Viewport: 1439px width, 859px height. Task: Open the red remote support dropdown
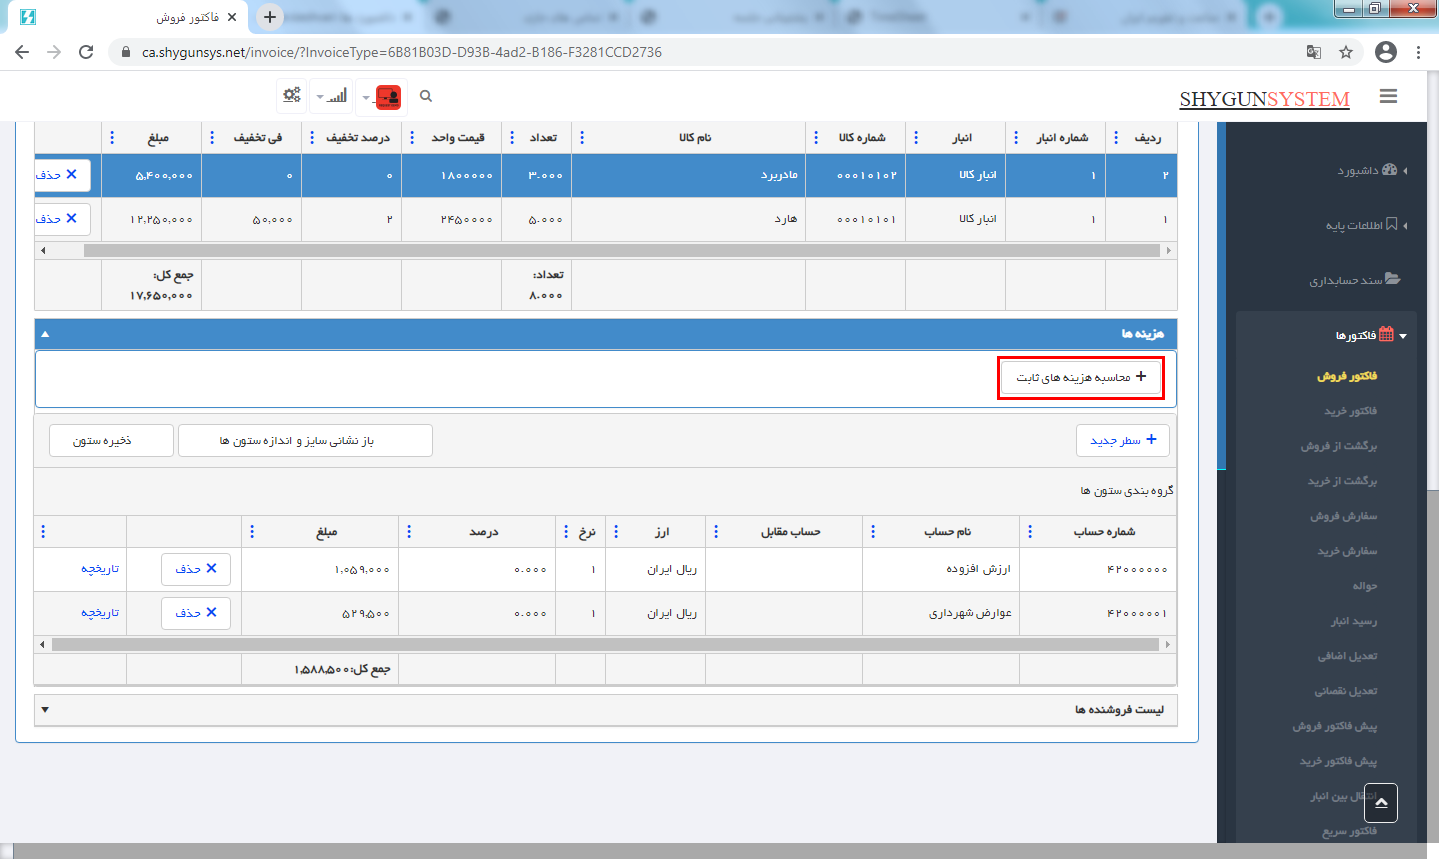point(382,97)
